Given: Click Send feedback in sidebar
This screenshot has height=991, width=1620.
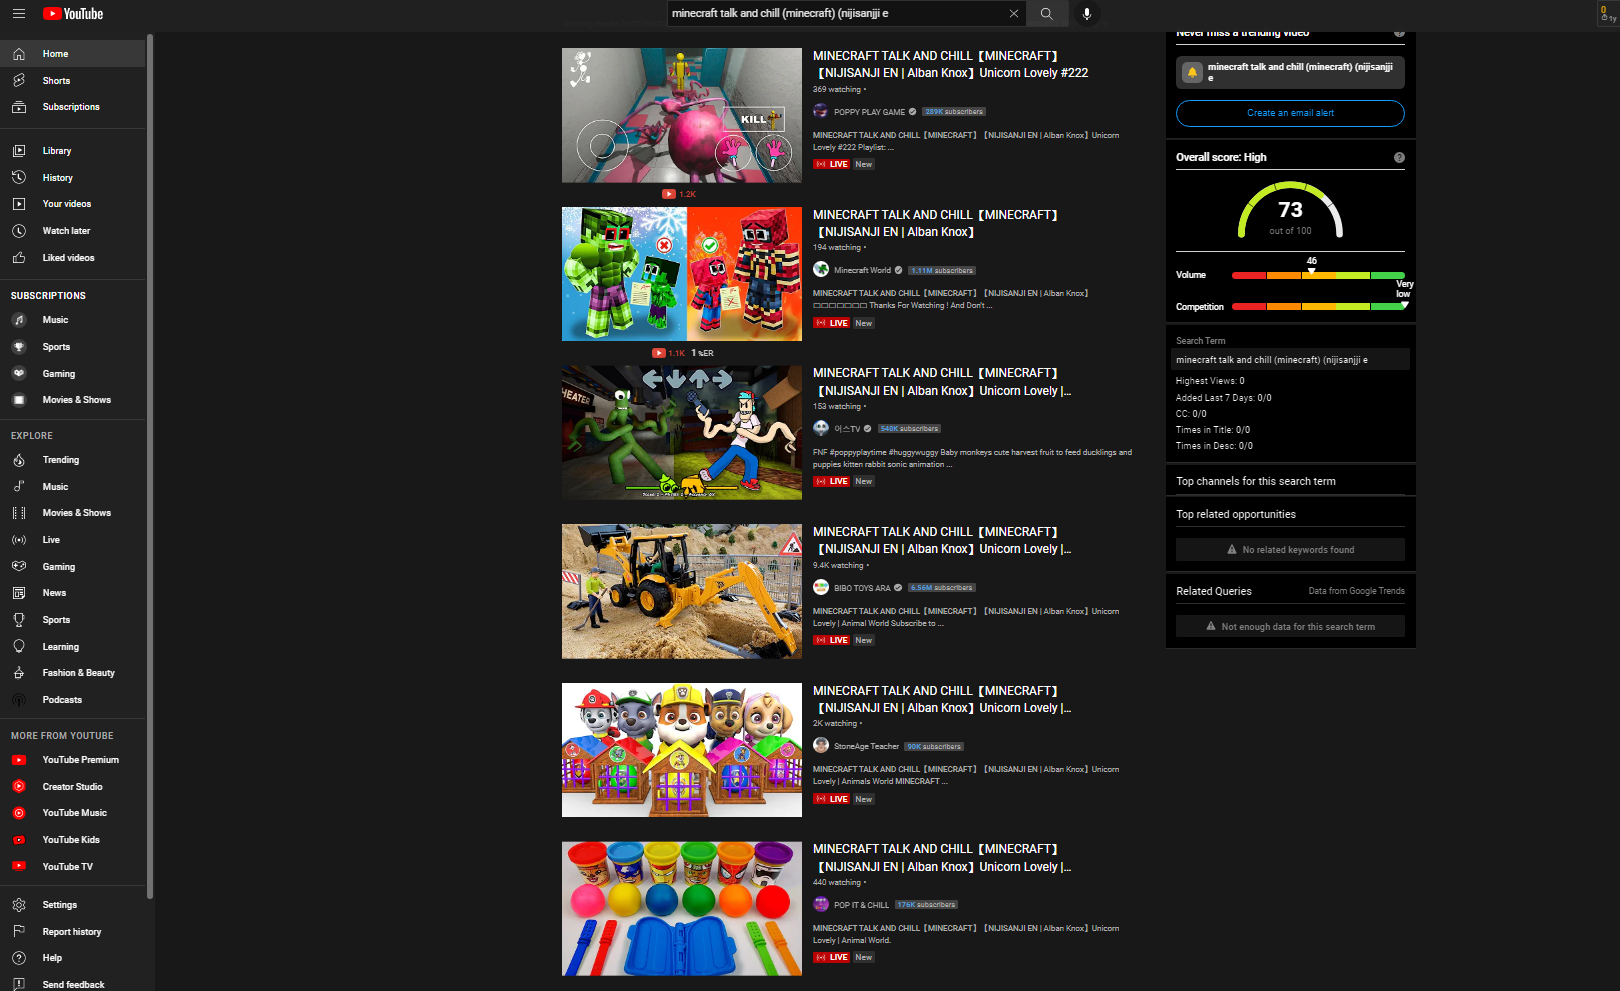Looking at the screenshot, I should coord(73,985).
